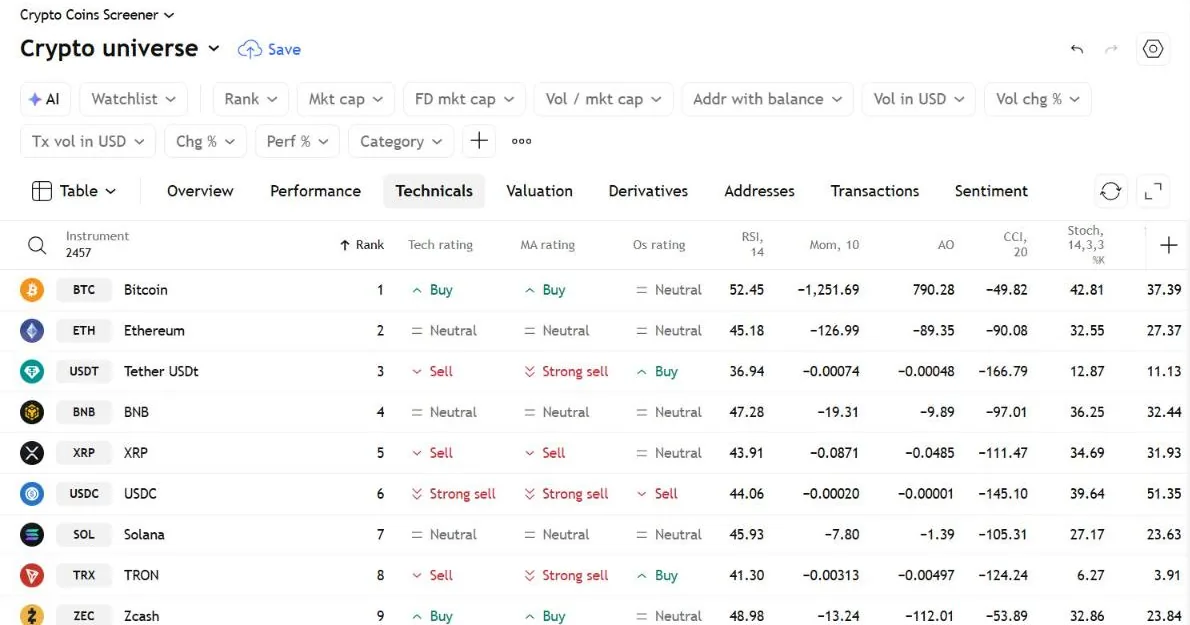The height and width of the screenshot is (625, 1190).
Task: Switch to the Valuation tab
Action: tap(540, 191)
